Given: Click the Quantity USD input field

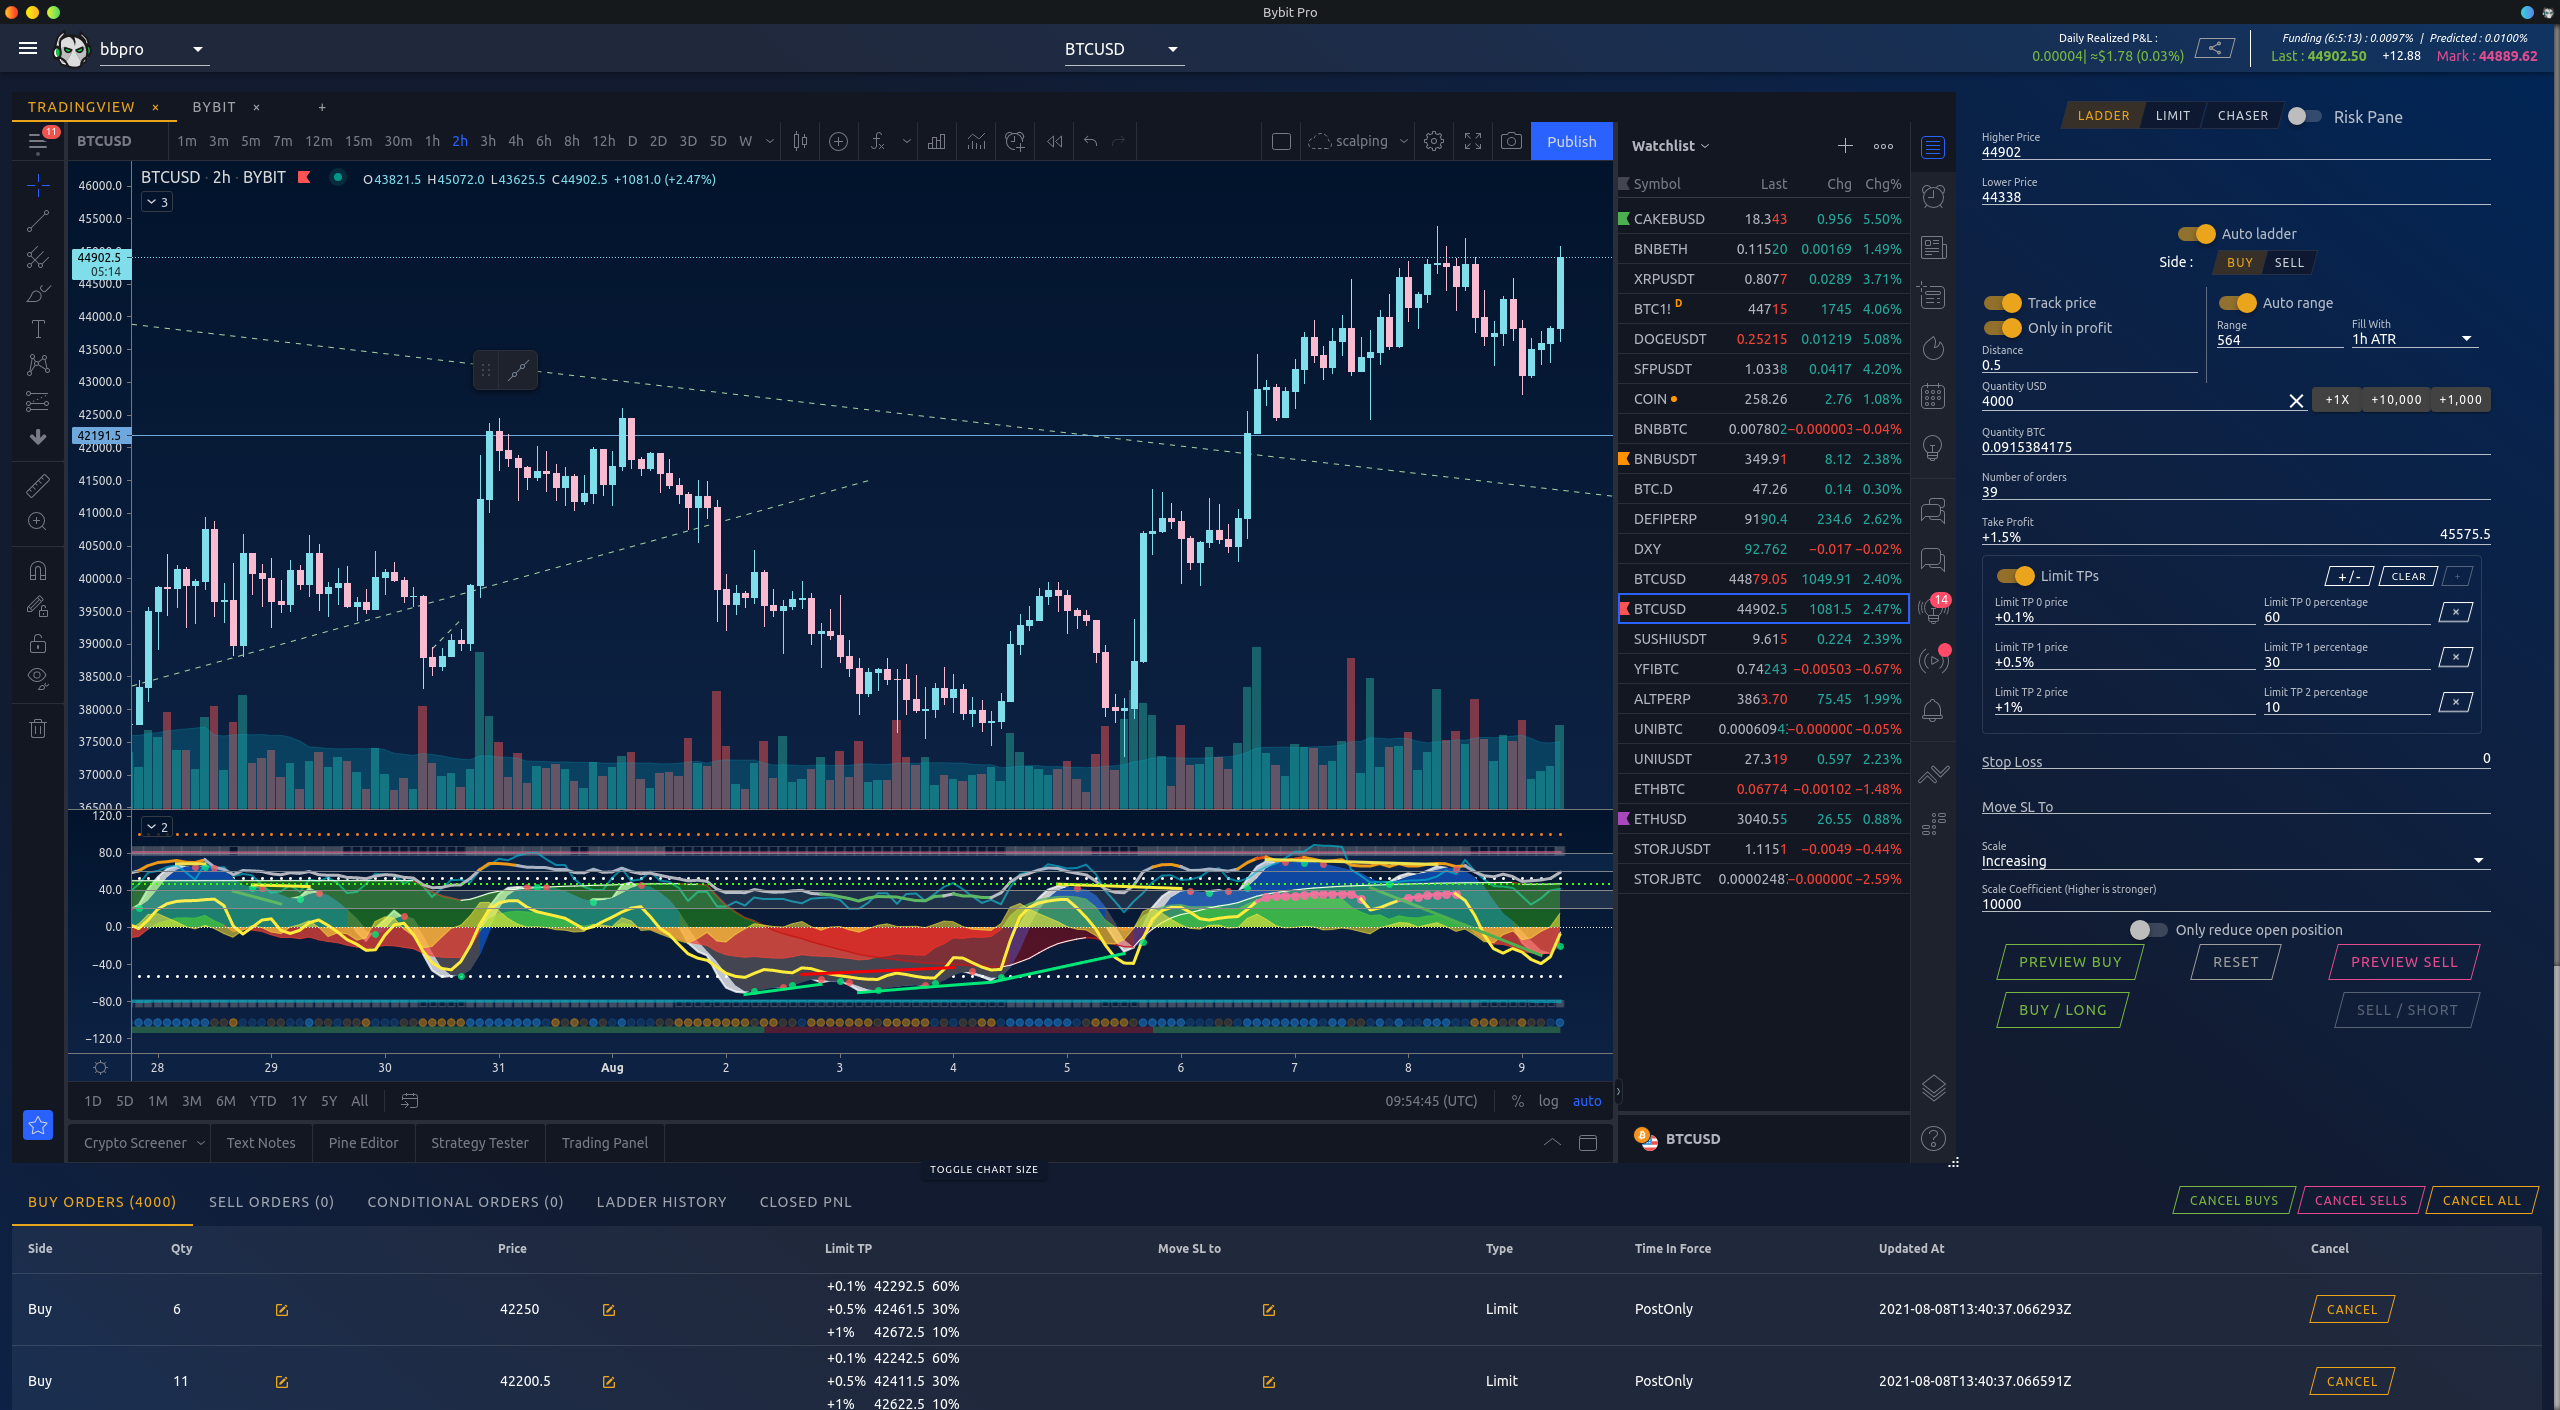Looking at the screenshot, I should point(2130,401).
